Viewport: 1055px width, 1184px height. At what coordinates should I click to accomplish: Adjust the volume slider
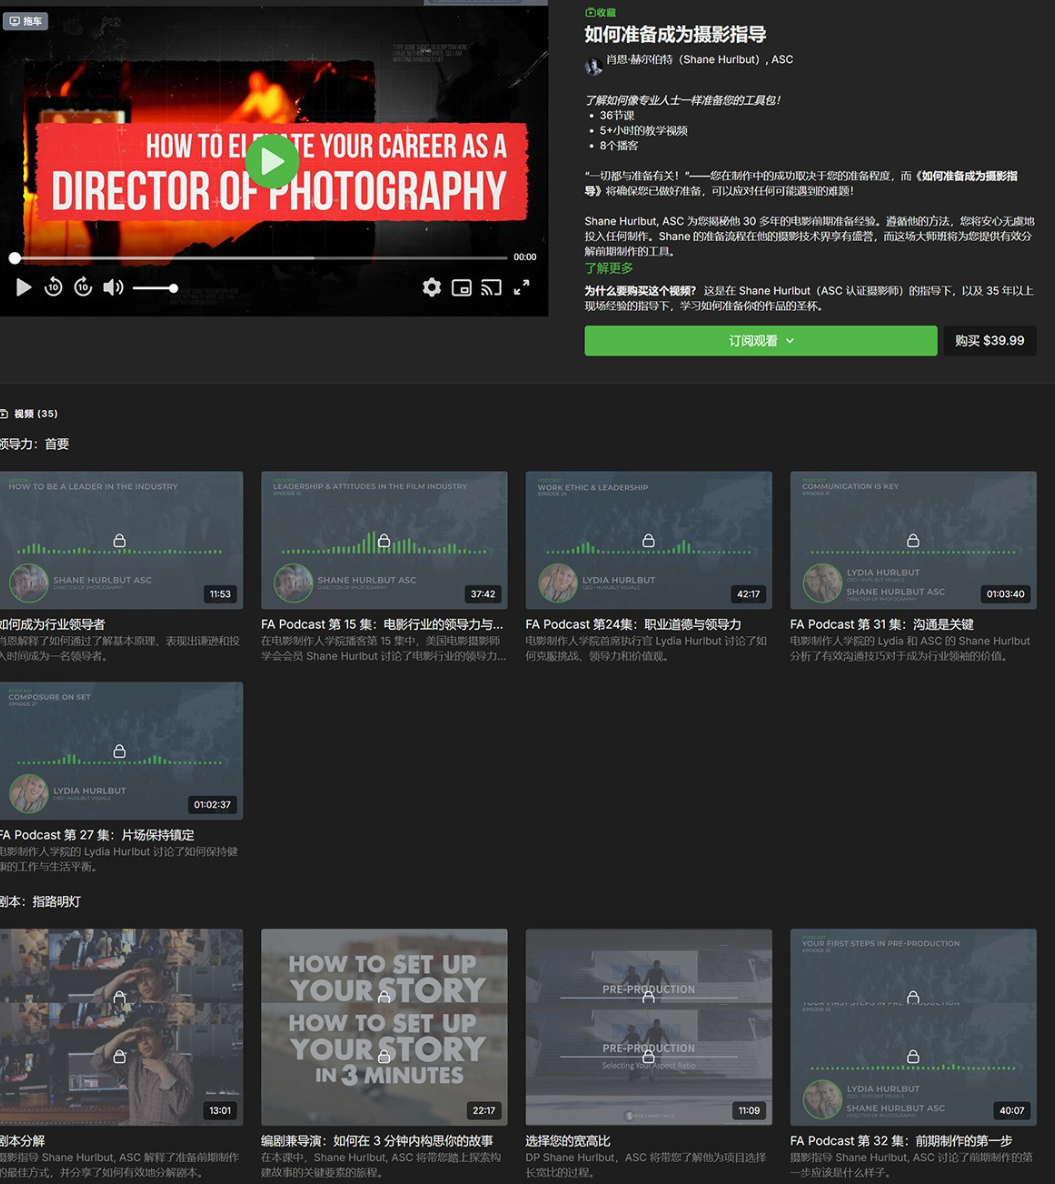(x=155, y=288)
